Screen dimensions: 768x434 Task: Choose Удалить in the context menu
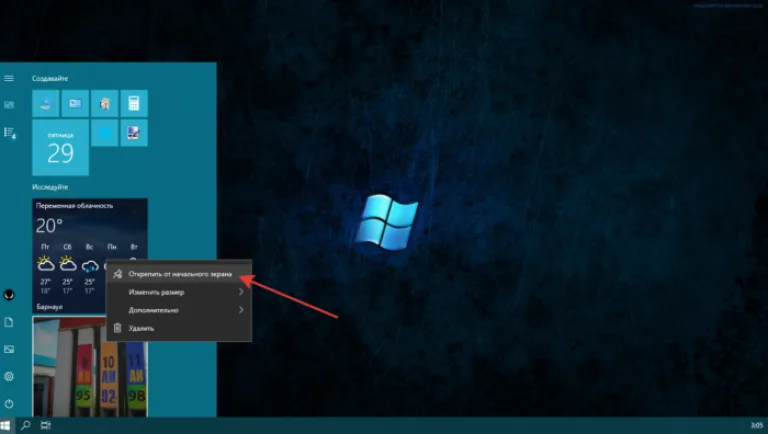179,328
